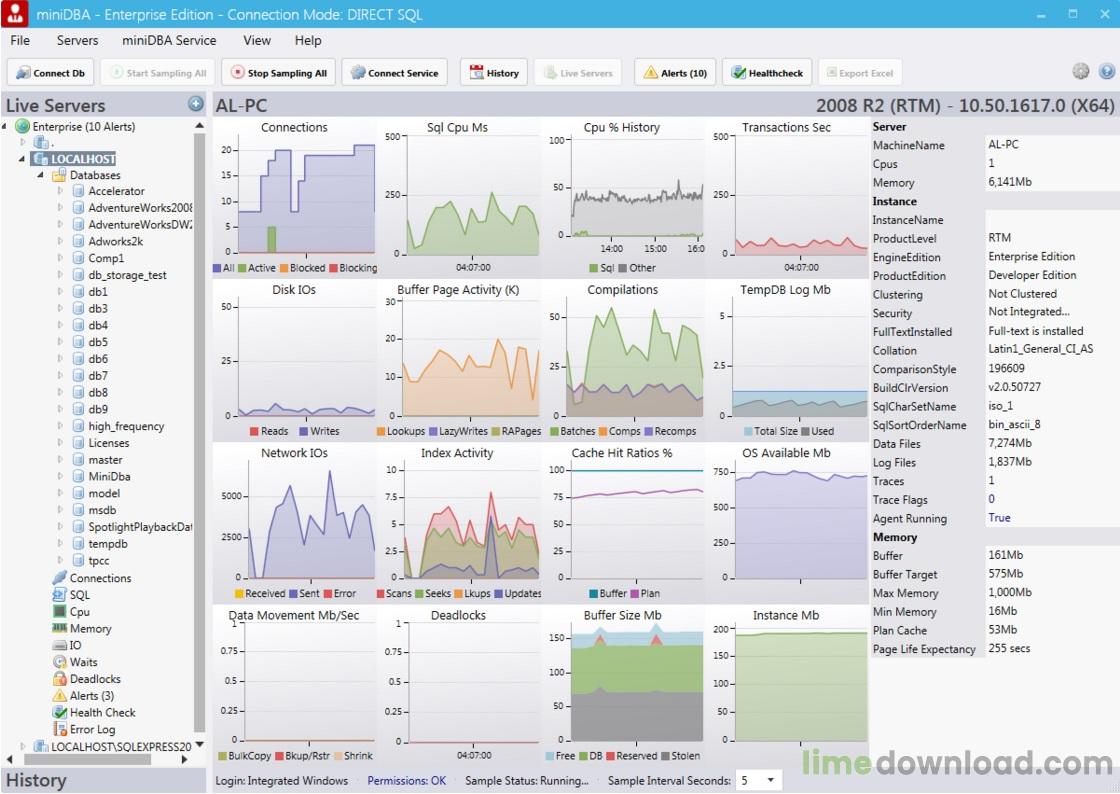Select the Waits item in the tree
Screen dimensions: 1120x794
coord(83,662)
